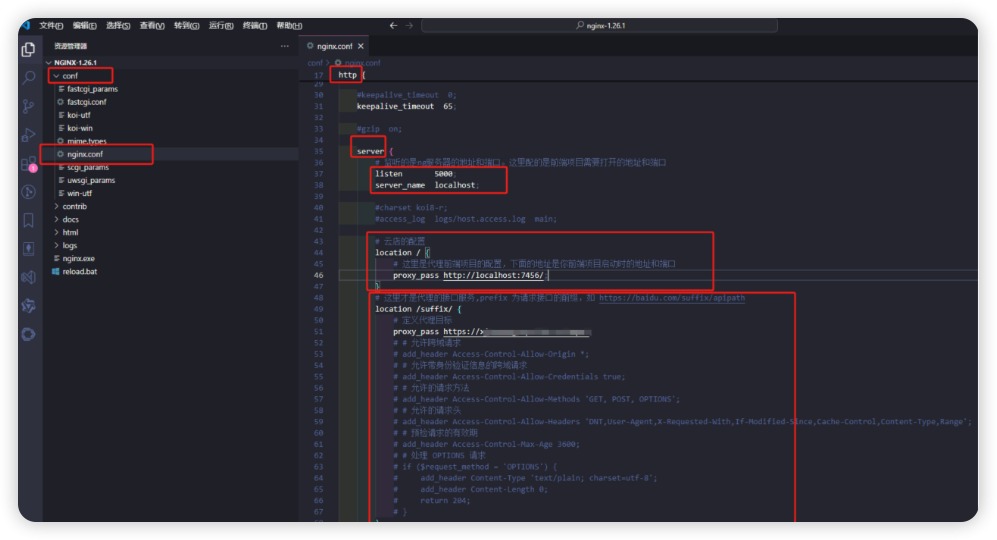Expand the html folder
This screenshot has height=540, width=997.
[x=171, y=232]
